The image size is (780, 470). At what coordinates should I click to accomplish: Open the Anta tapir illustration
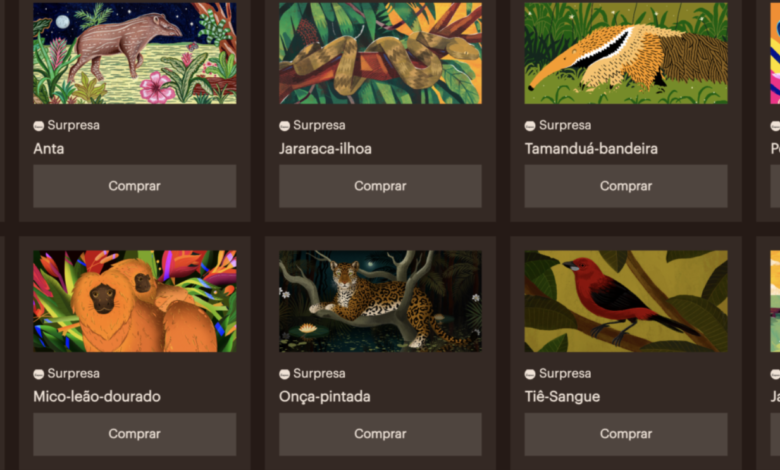pyautogui.click(x=134, y=53)
